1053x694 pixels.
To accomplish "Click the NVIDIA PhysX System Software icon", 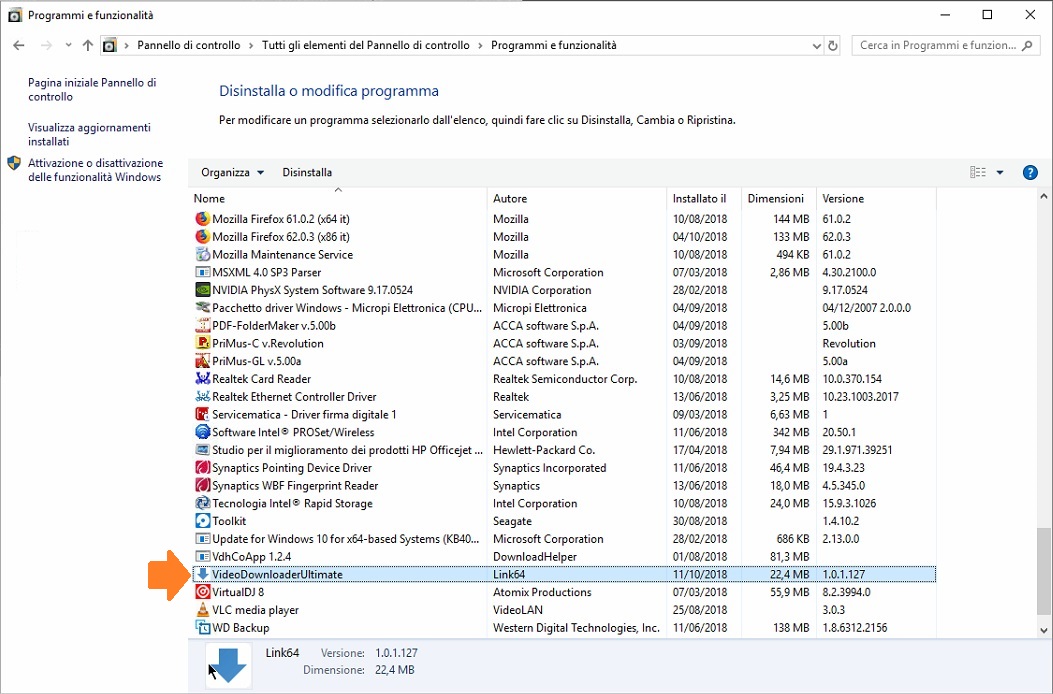I will pos(202,290).
